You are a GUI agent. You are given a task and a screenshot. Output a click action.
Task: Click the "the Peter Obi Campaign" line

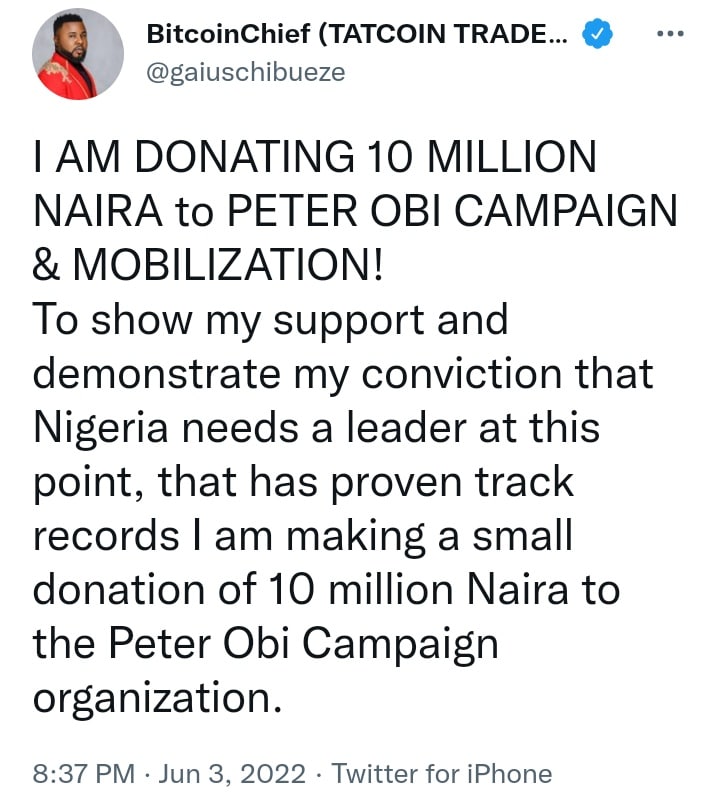point(265,644)
